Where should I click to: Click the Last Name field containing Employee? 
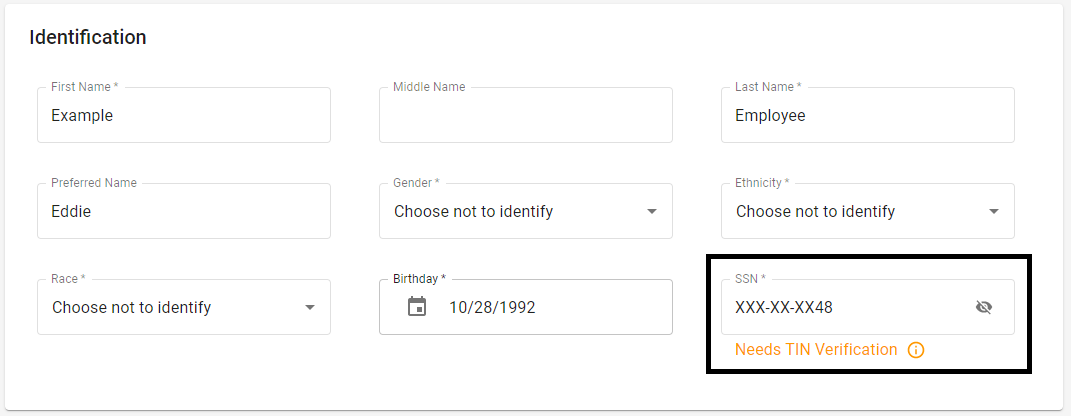(867, 115)
